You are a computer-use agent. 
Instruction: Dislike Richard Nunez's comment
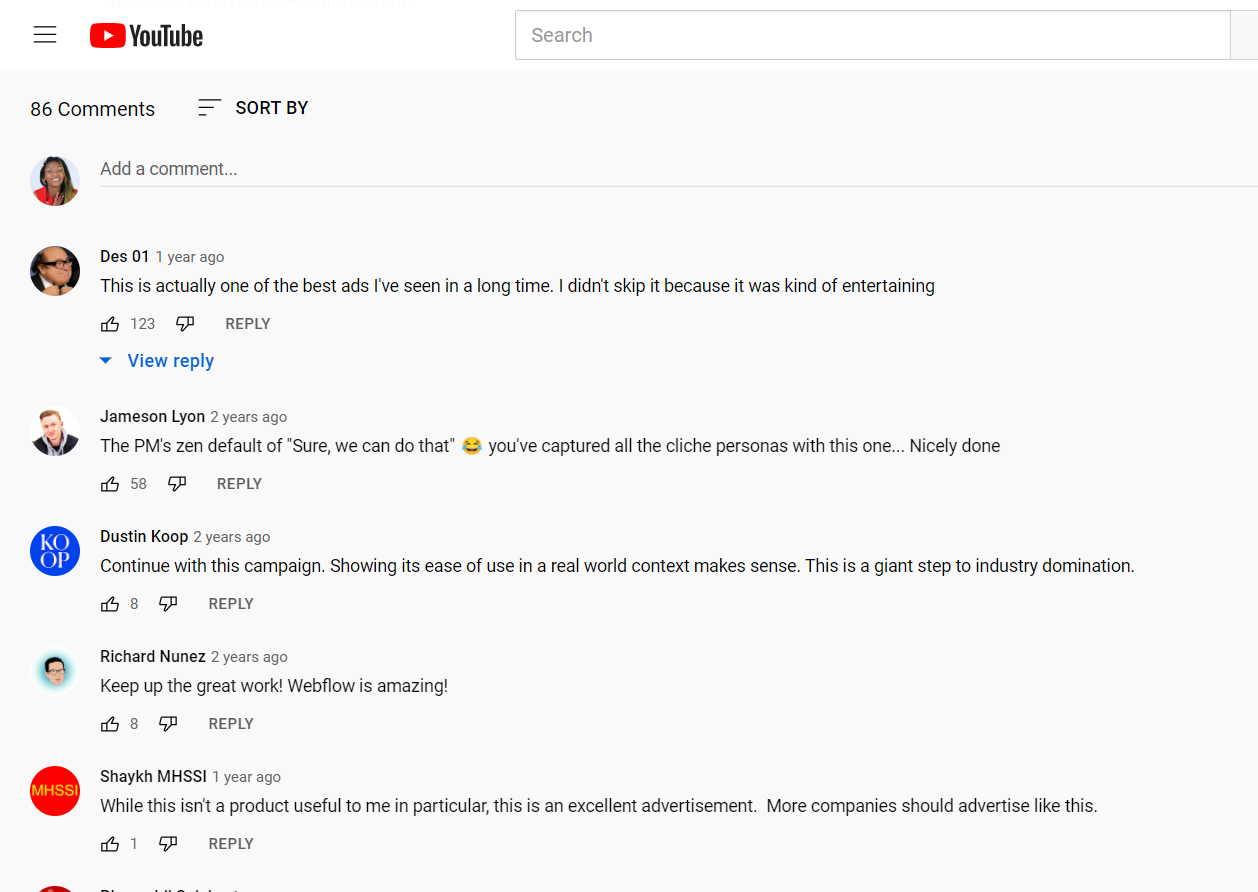tap(168, 724)
